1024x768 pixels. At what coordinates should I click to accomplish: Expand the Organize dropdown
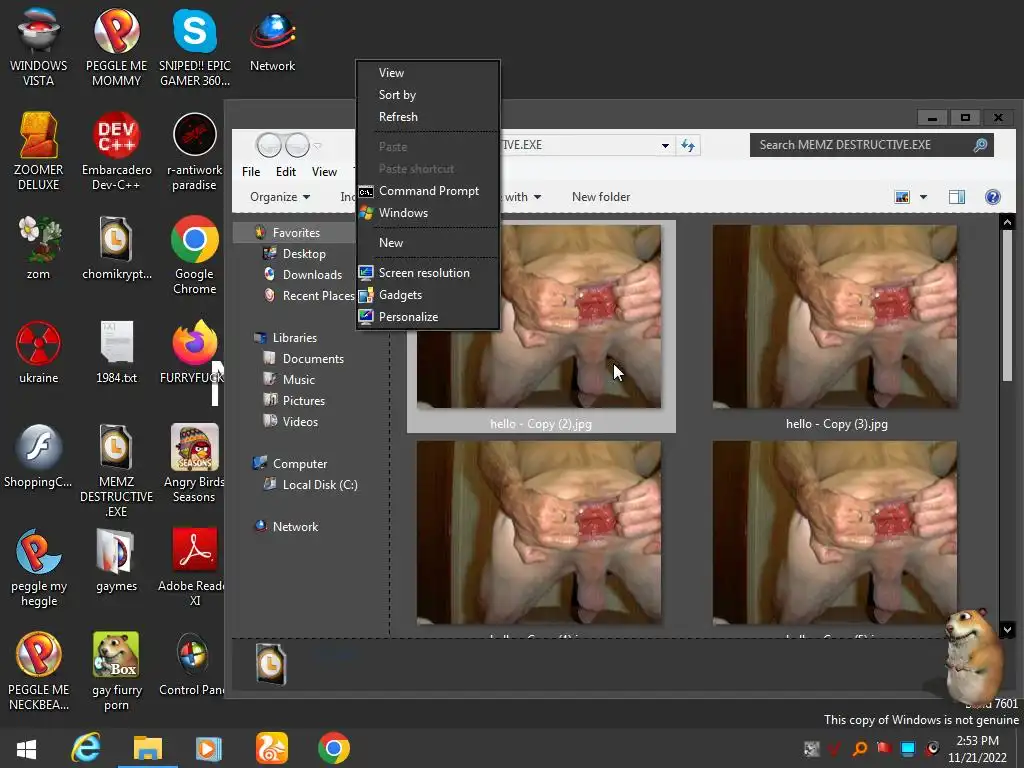click(280, 197)
